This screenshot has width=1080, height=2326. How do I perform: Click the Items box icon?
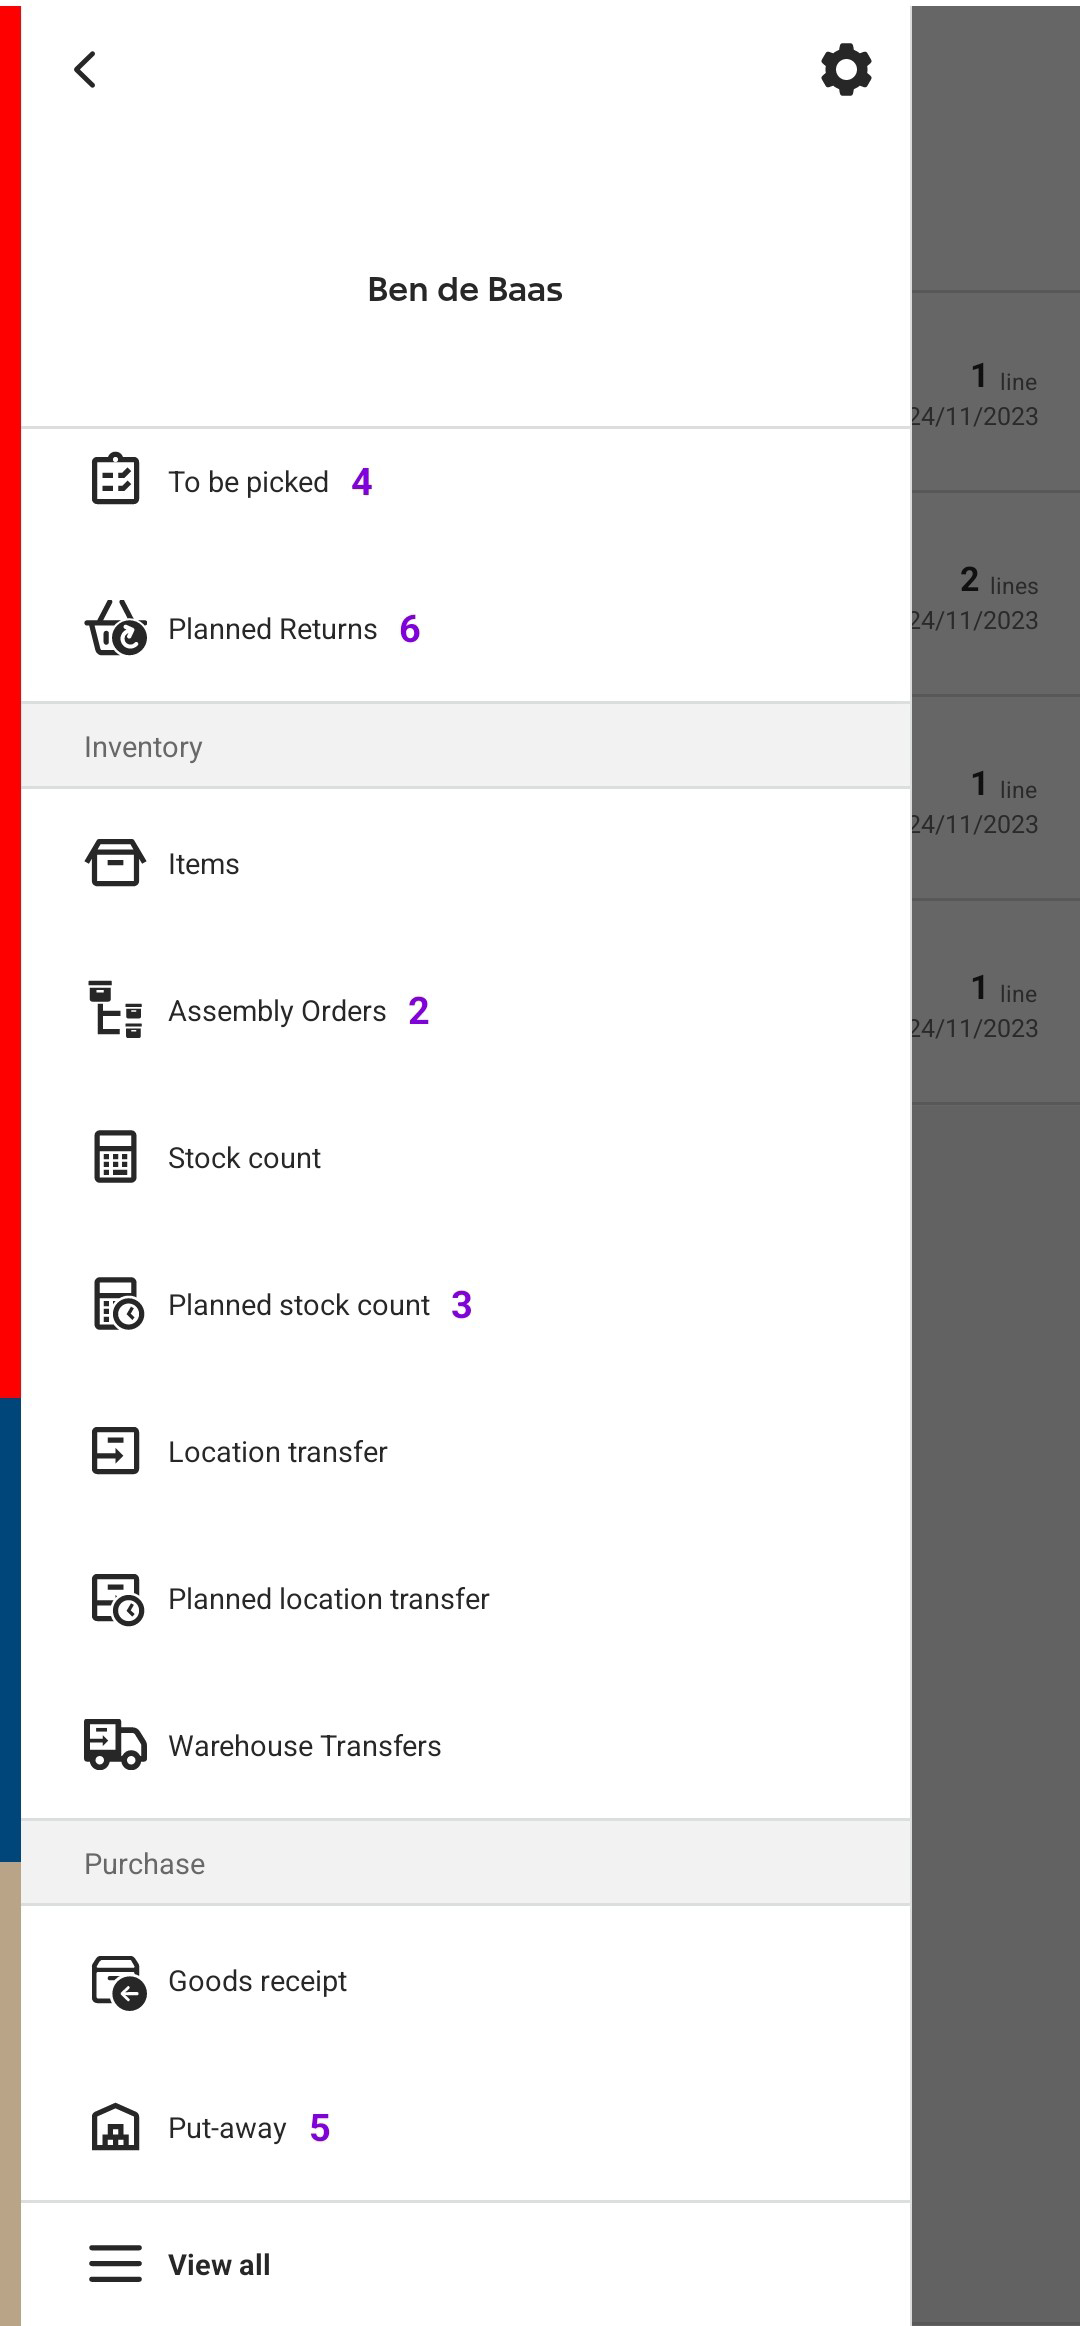tap(115, 863)
